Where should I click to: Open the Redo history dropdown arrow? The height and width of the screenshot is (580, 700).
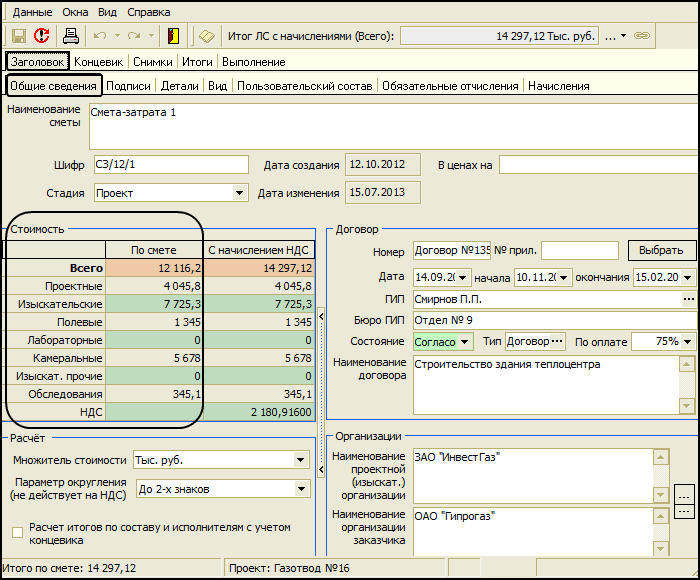pyautogui.click(x=151, y=36)
